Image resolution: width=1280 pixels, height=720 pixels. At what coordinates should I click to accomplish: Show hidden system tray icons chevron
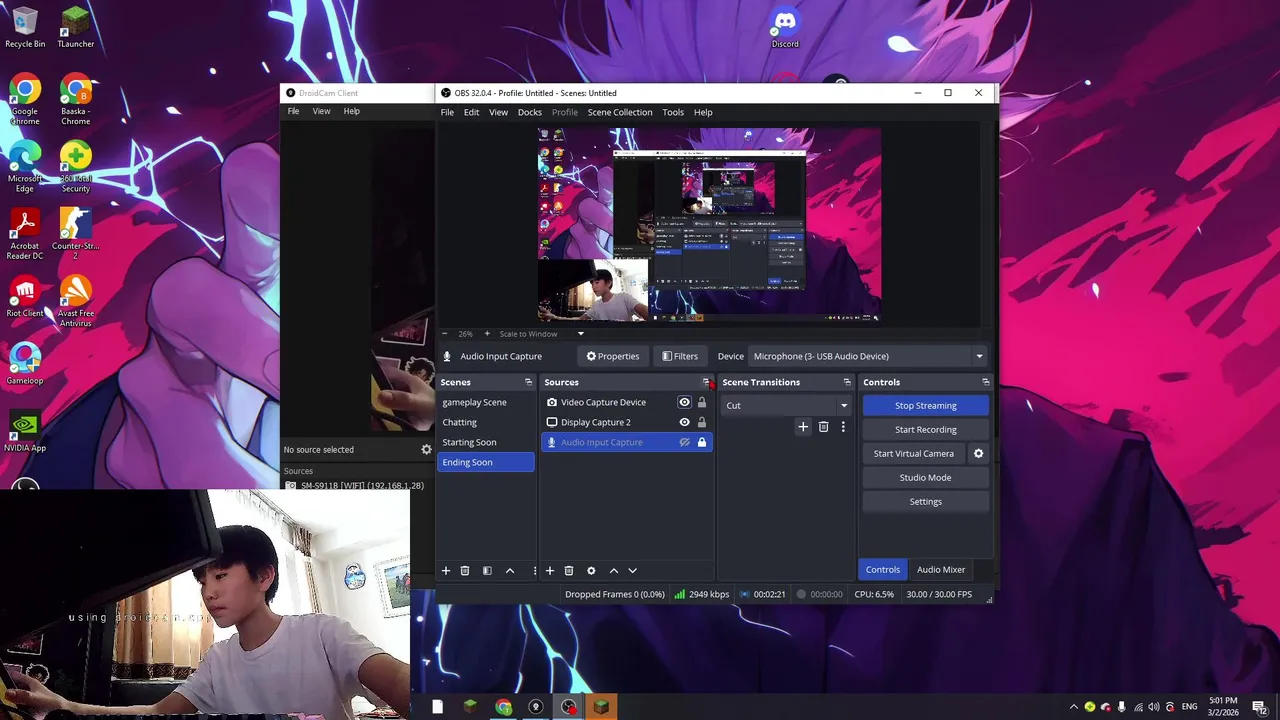(x=1074, y=707)
